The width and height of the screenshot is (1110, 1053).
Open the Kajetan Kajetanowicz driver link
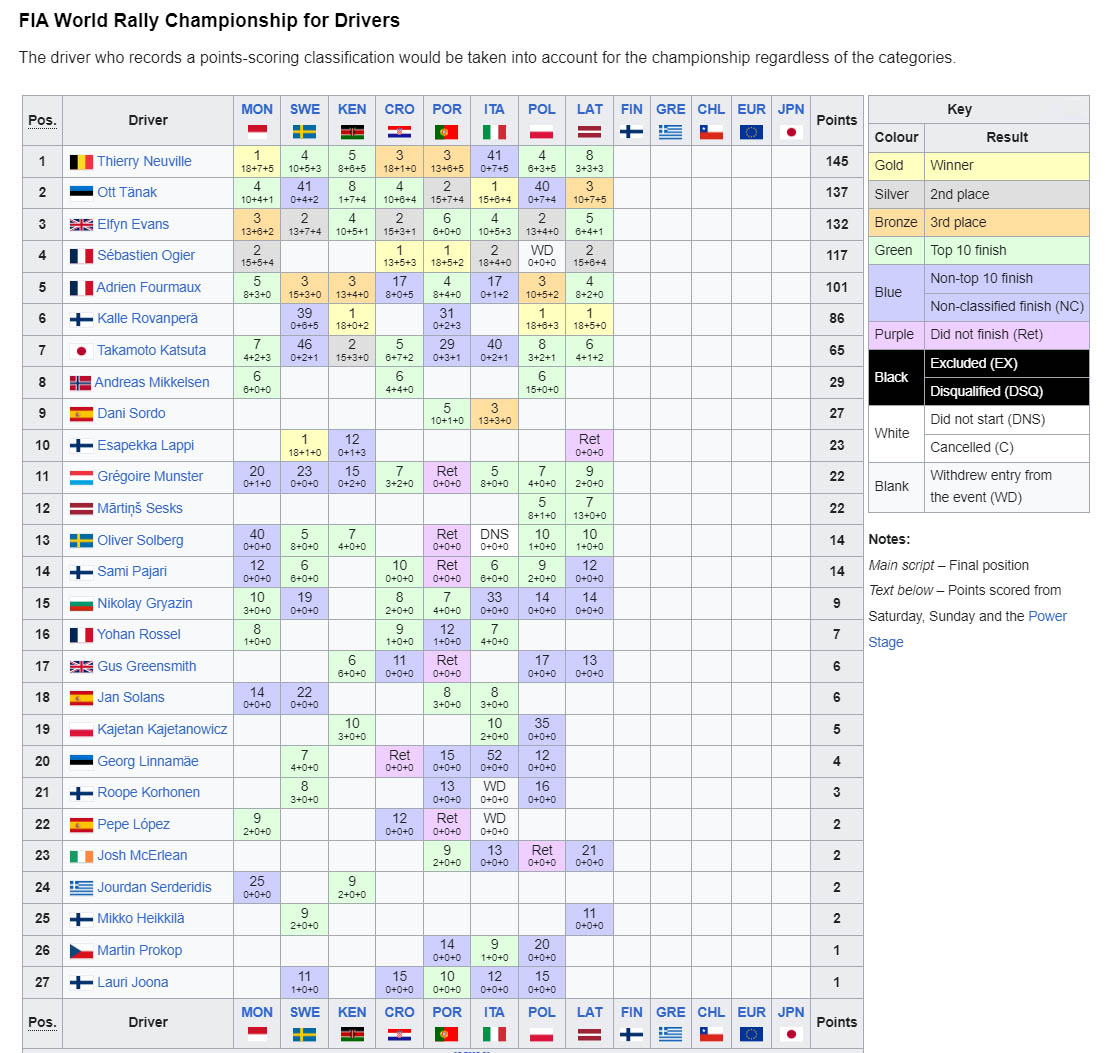[162, 729]
